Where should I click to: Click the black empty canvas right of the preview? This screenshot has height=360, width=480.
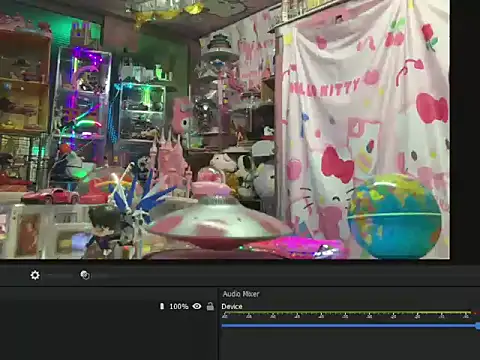(x=465, y=130)
